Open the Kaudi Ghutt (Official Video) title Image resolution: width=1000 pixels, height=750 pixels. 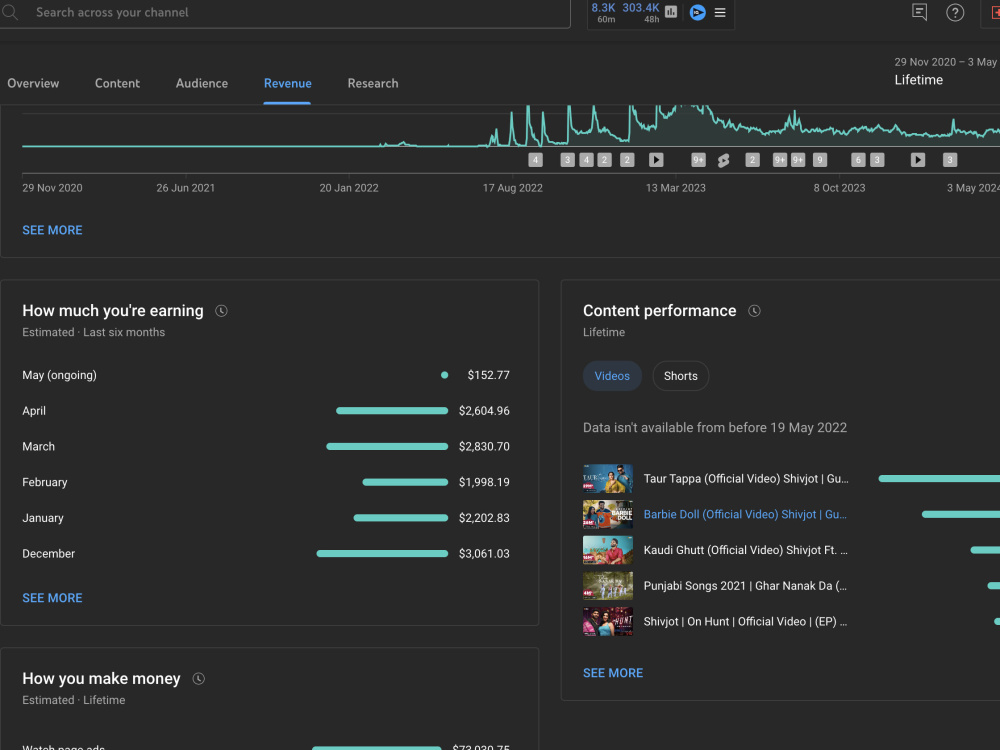pos(746,550)
